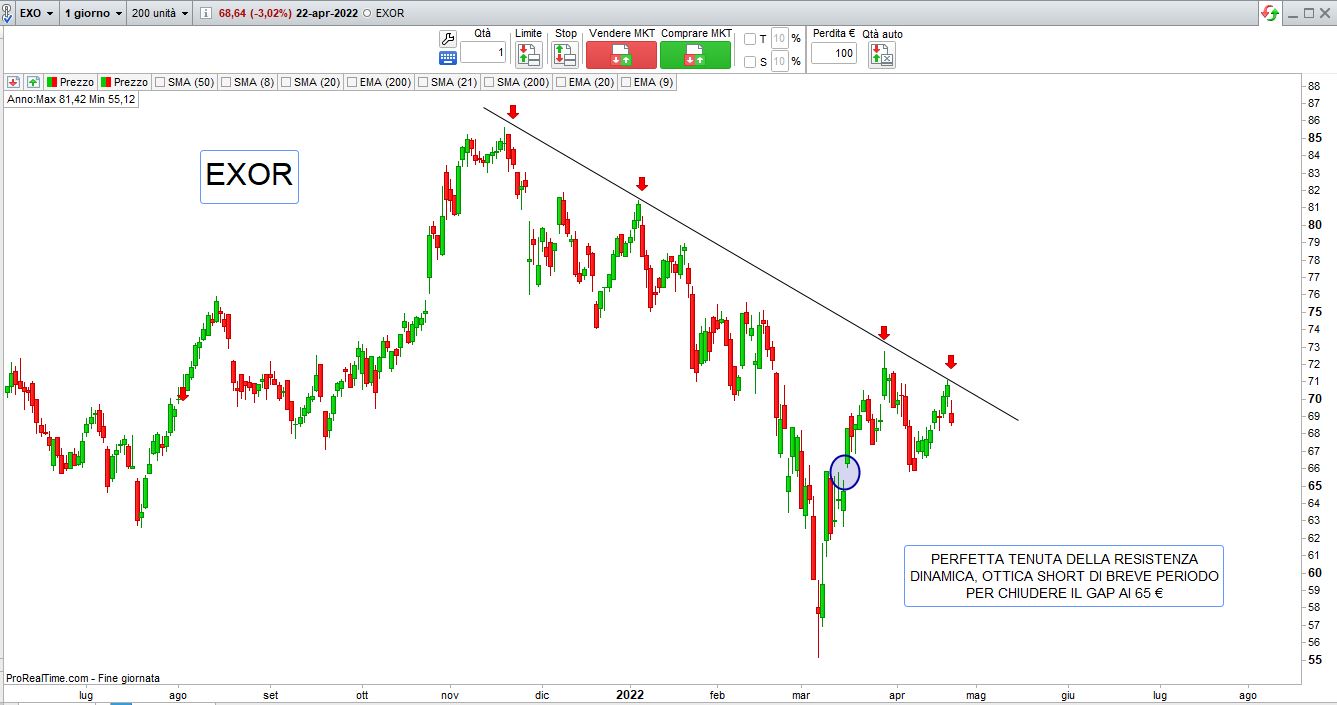Enable the SMA (50) indicator

coord(161,82)
